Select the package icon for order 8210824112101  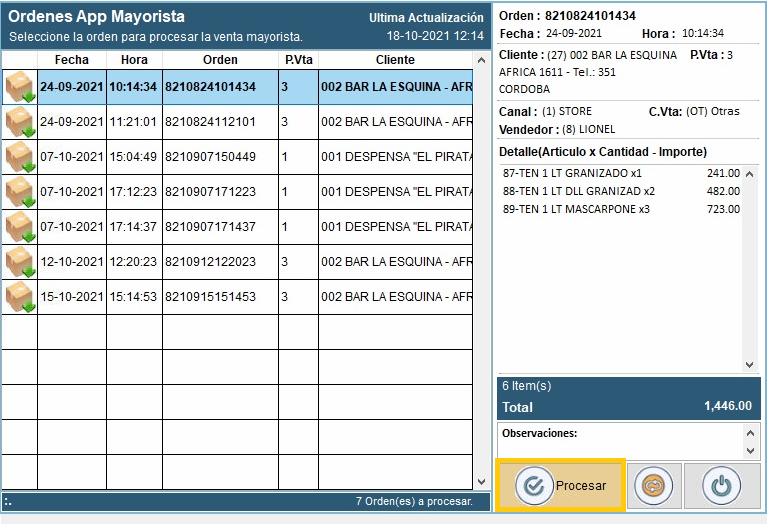pos(19,122)
